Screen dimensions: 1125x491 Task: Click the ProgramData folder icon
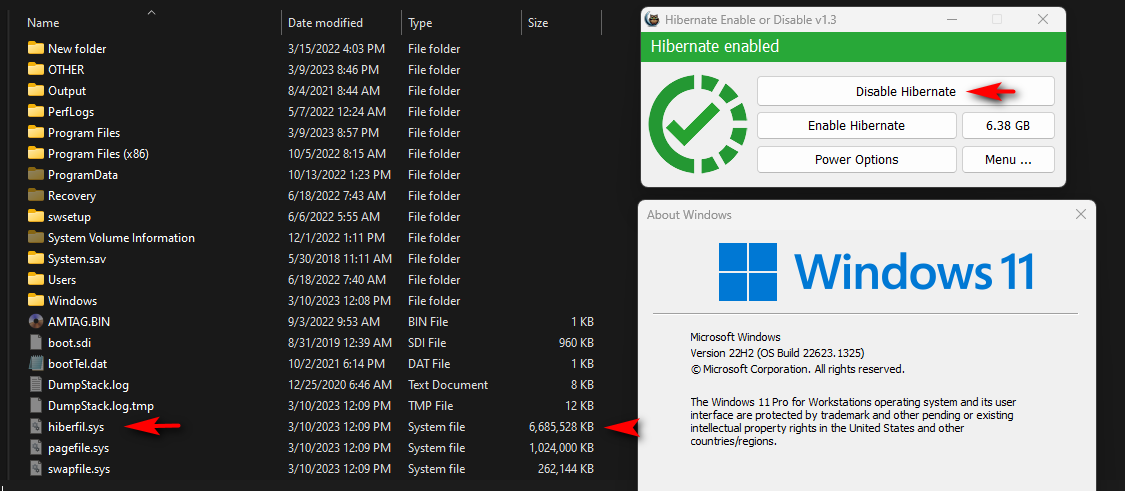[36, 174]
